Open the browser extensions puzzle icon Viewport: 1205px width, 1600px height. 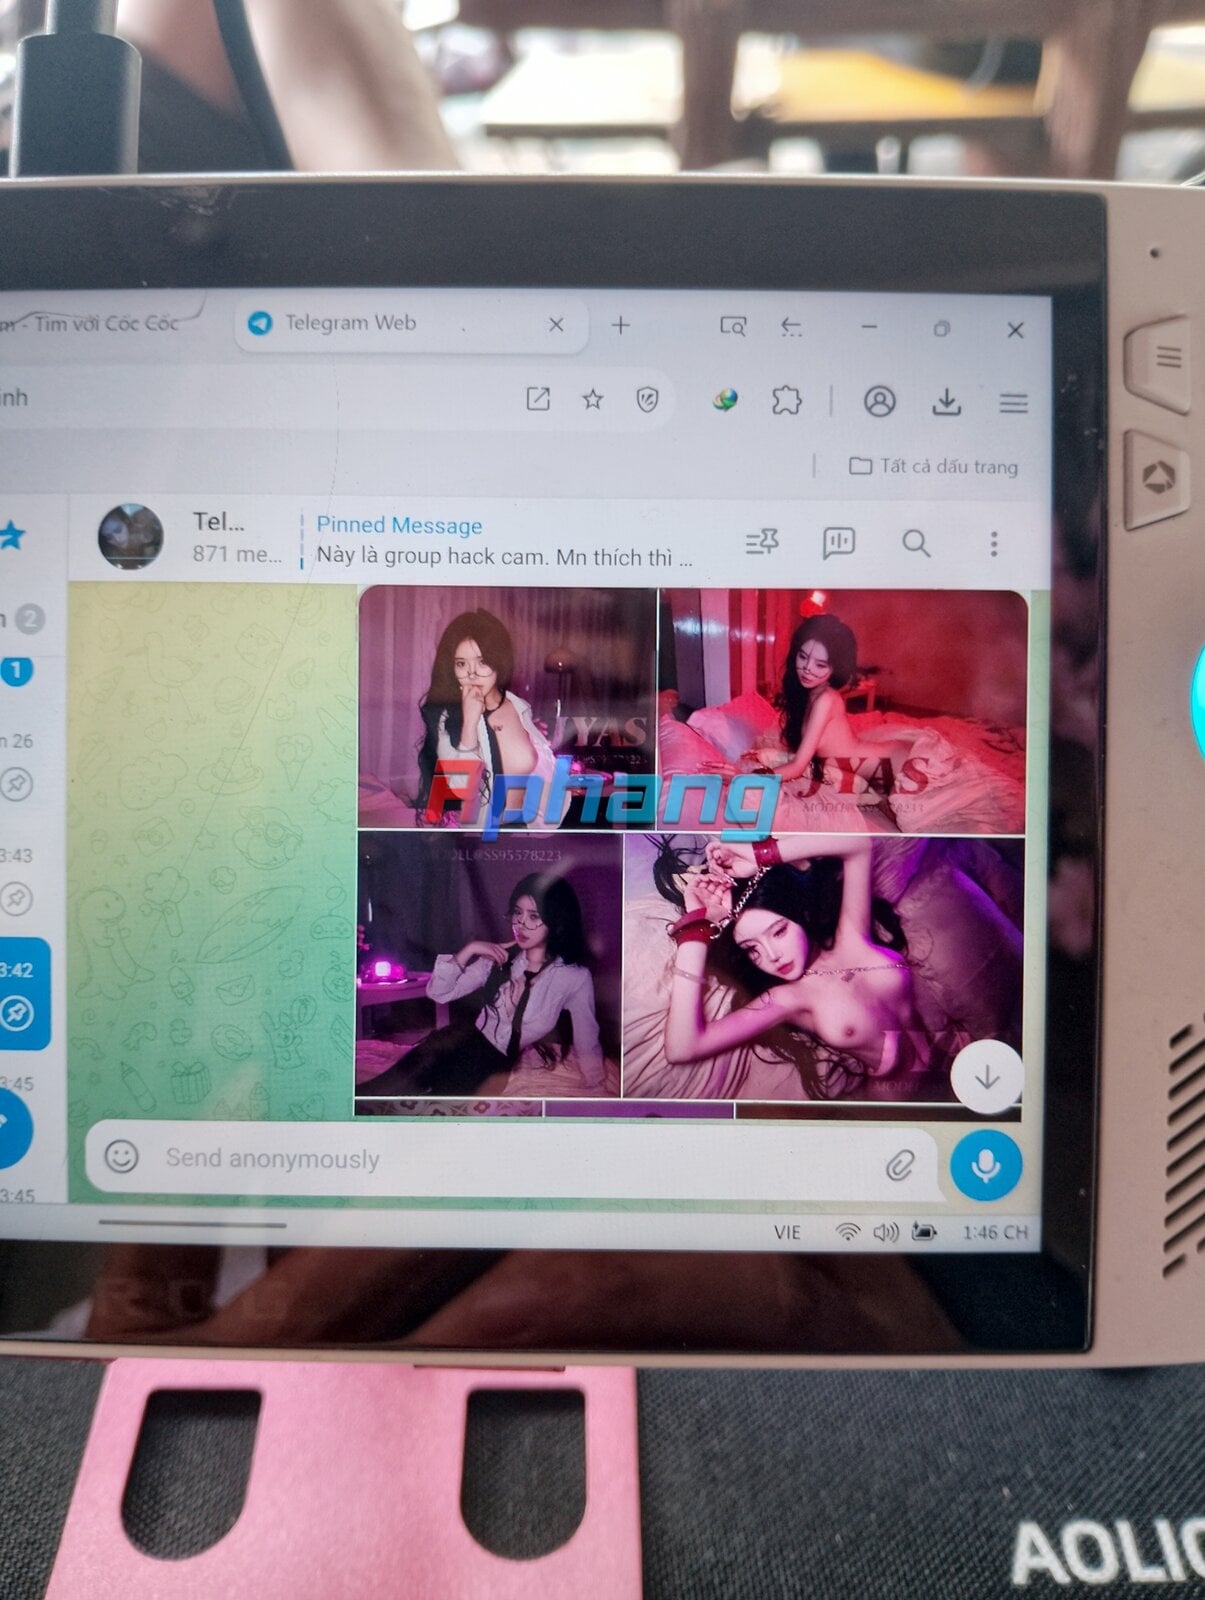coord(787,401)
